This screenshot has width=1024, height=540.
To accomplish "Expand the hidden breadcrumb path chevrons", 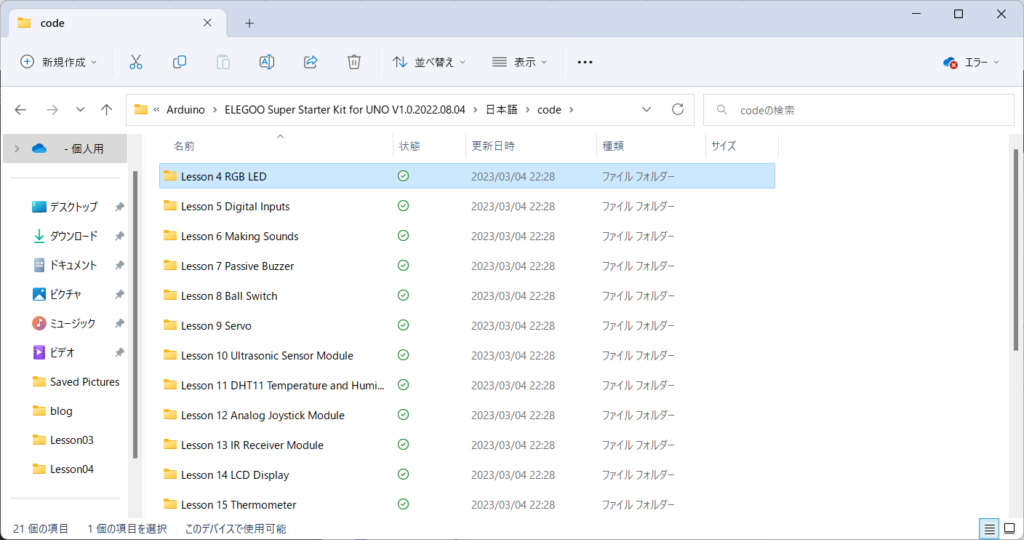I will [157, 110].
